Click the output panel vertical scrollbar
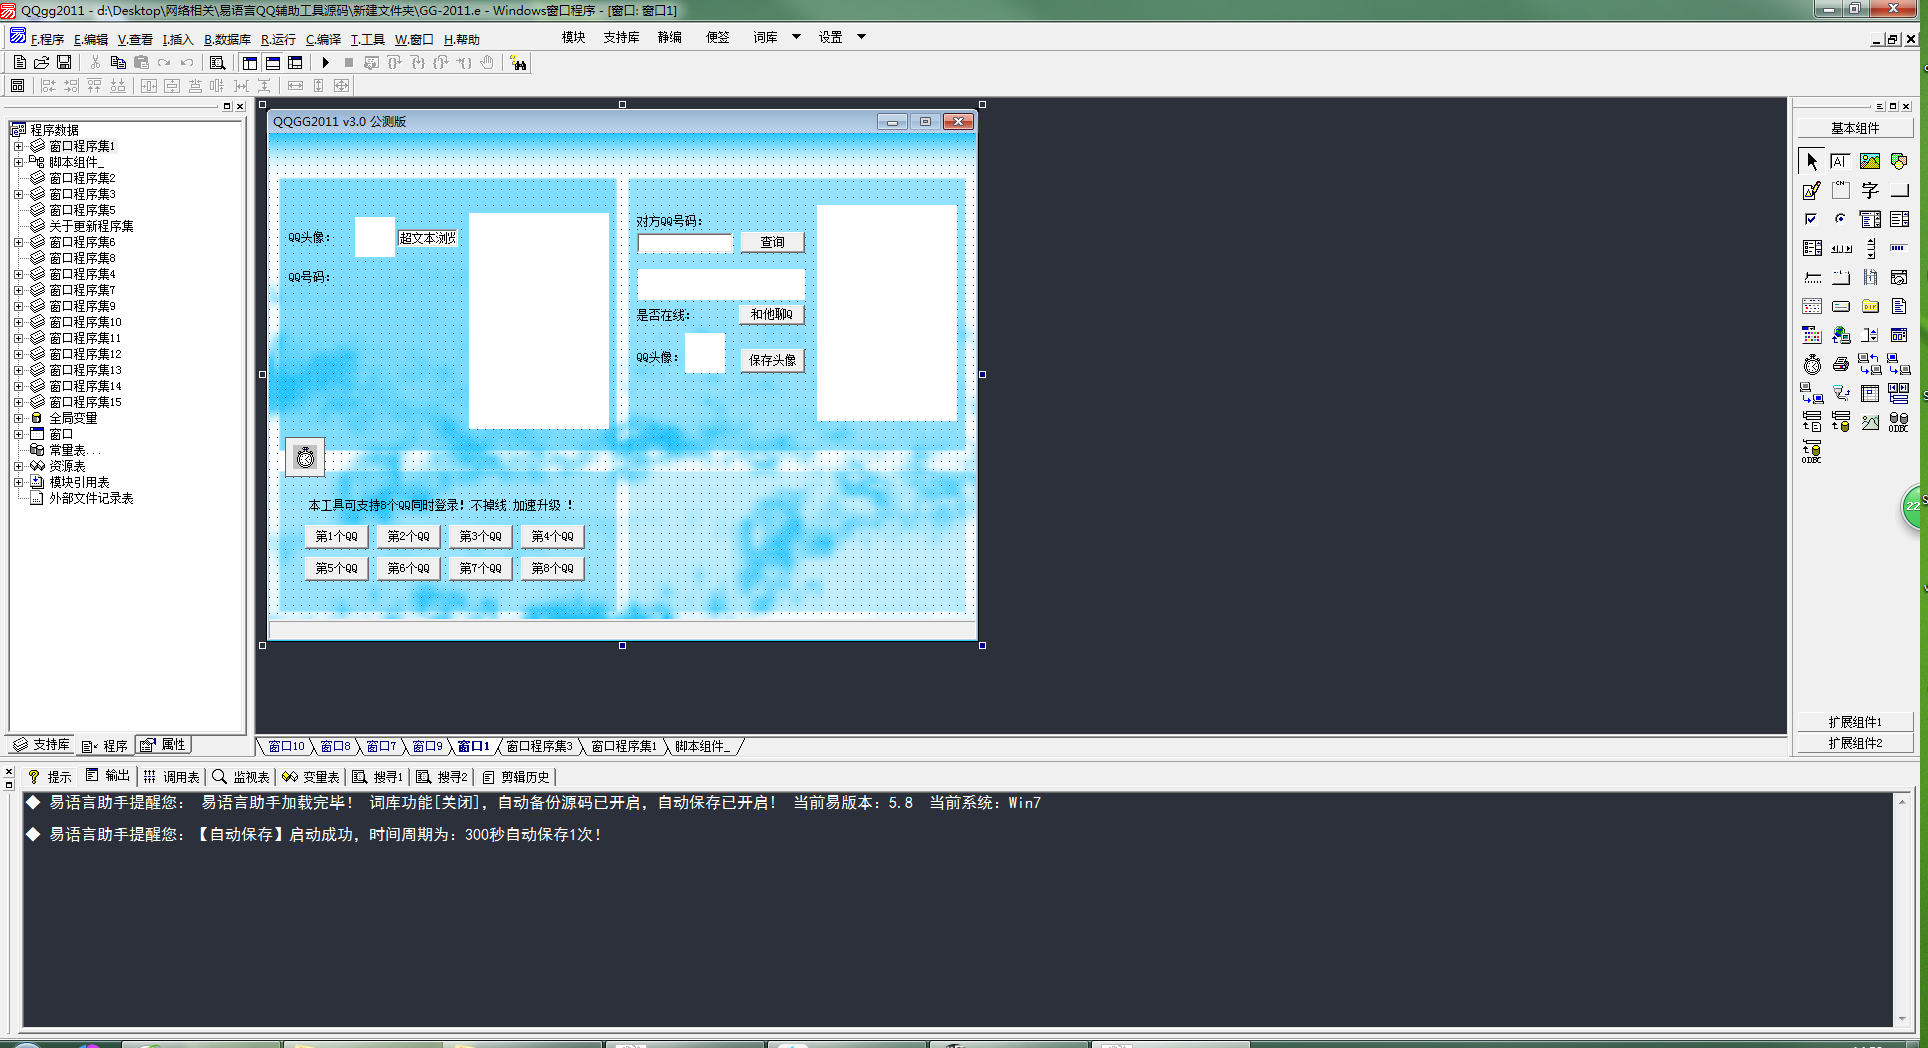This screenshot has height=1048, width=1928. (1901, 910)
